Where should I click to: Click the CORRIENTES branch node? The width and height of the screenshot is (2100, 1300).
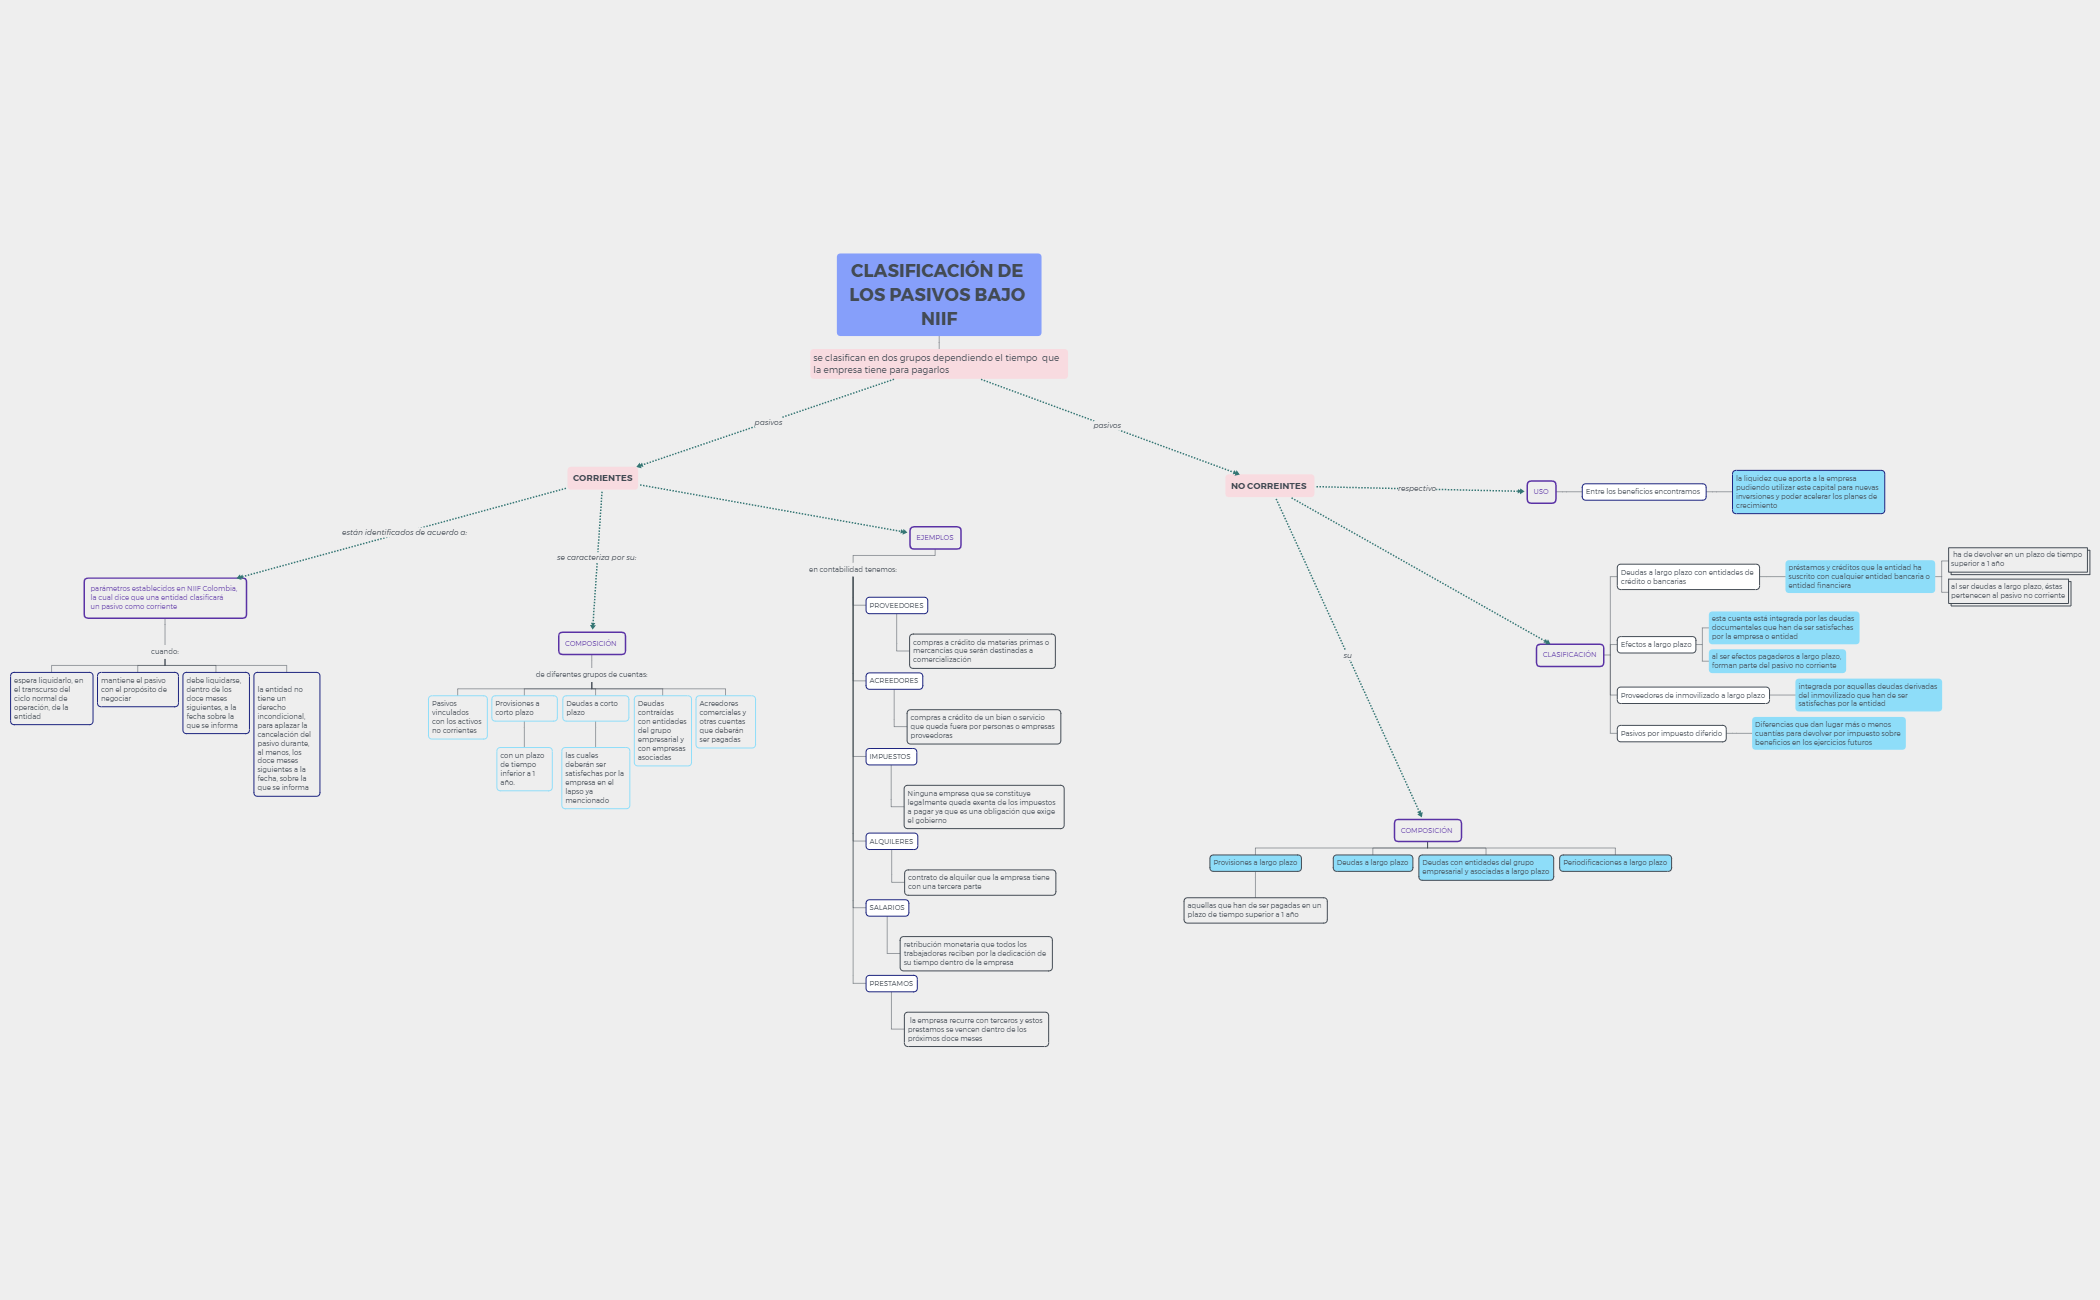coord(601,477)
